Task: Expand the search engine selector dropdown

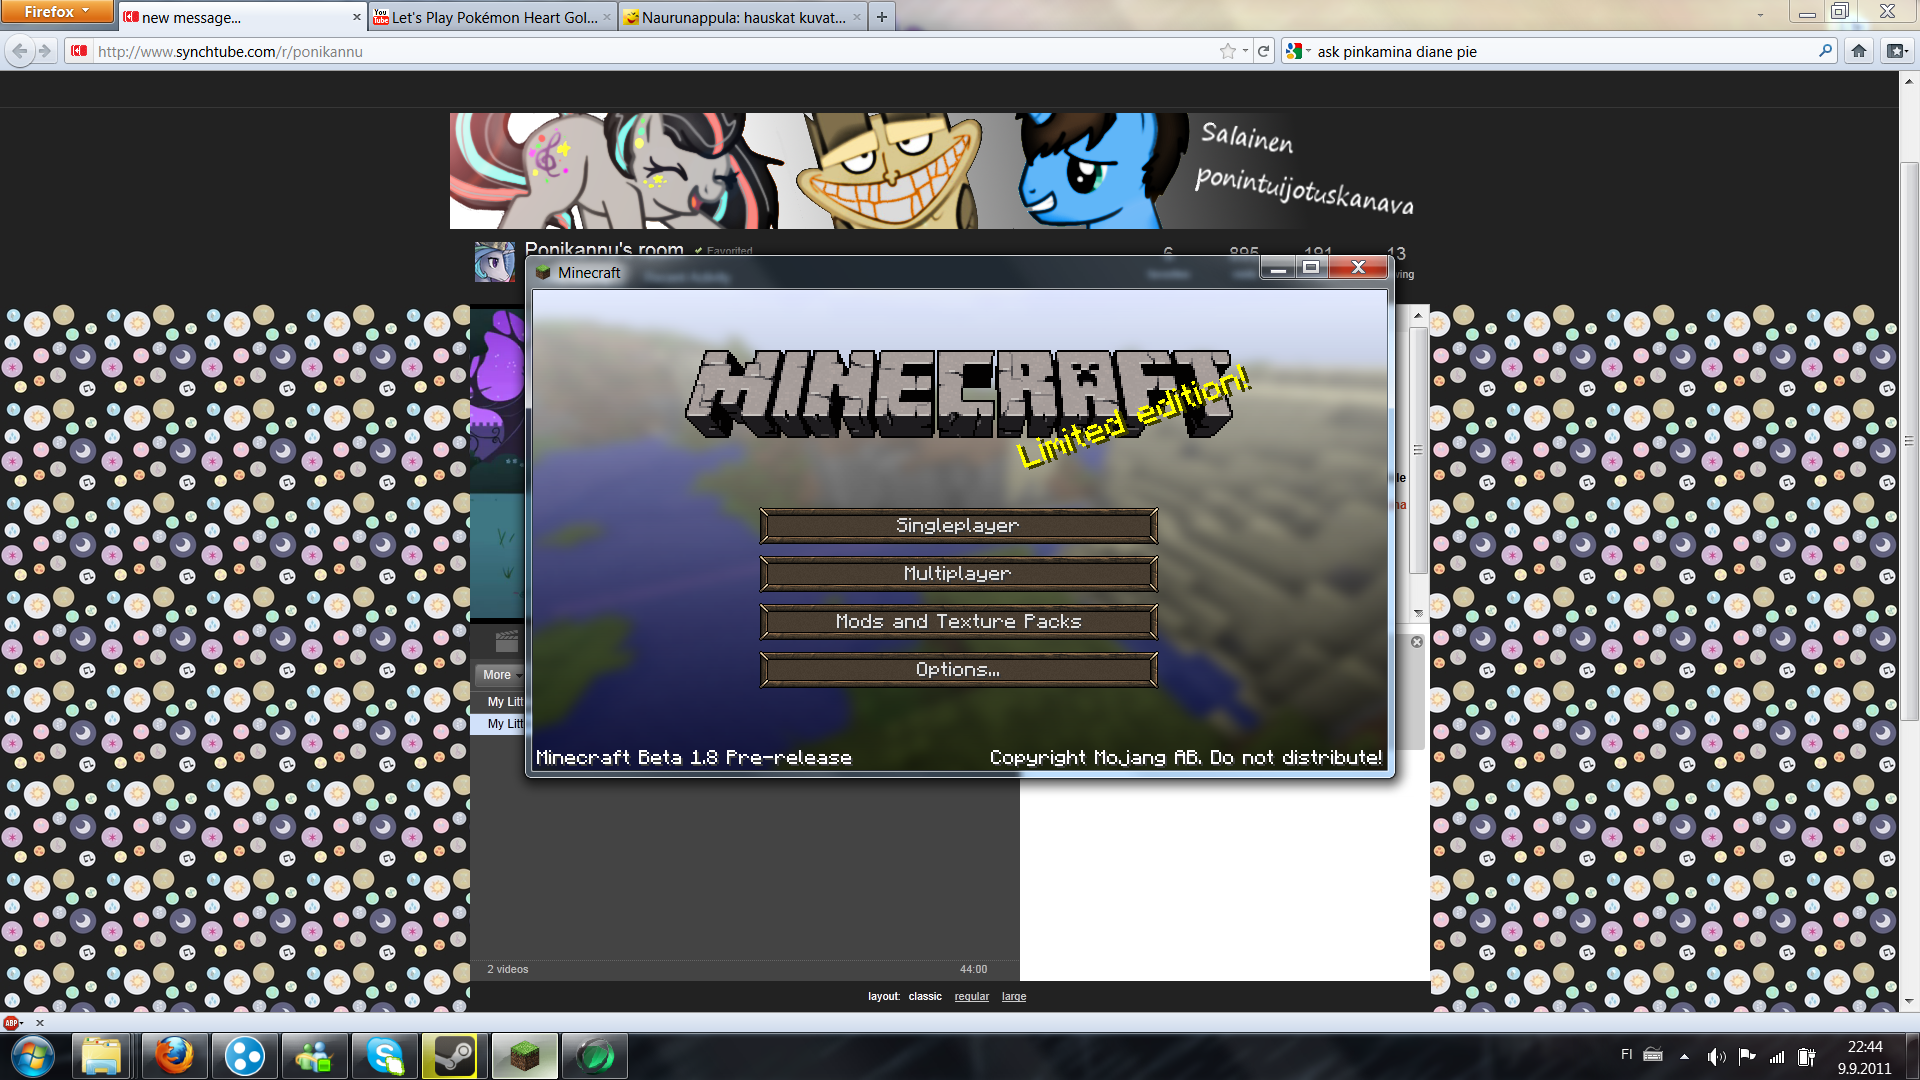Action: point(1299,51)
